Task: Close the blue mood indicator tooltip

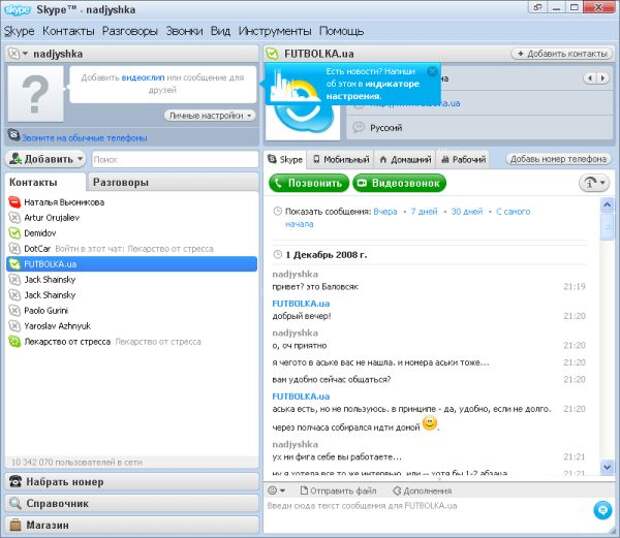Action: click(x=432, y=71)
